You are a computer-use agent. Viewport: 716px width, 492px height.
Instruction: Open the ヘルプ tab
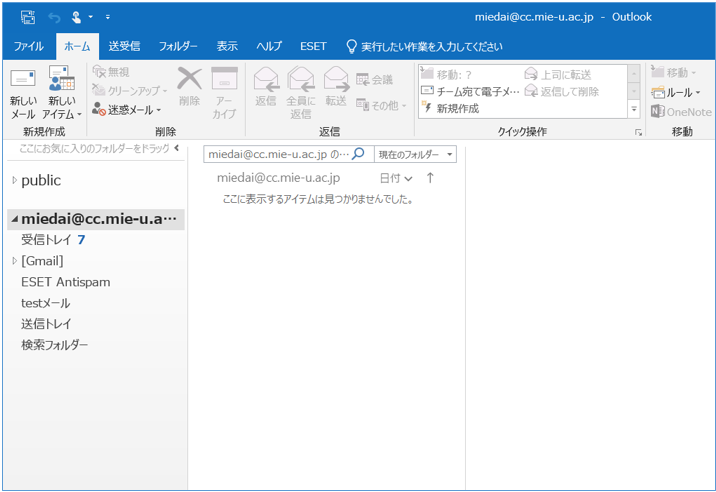268,46
